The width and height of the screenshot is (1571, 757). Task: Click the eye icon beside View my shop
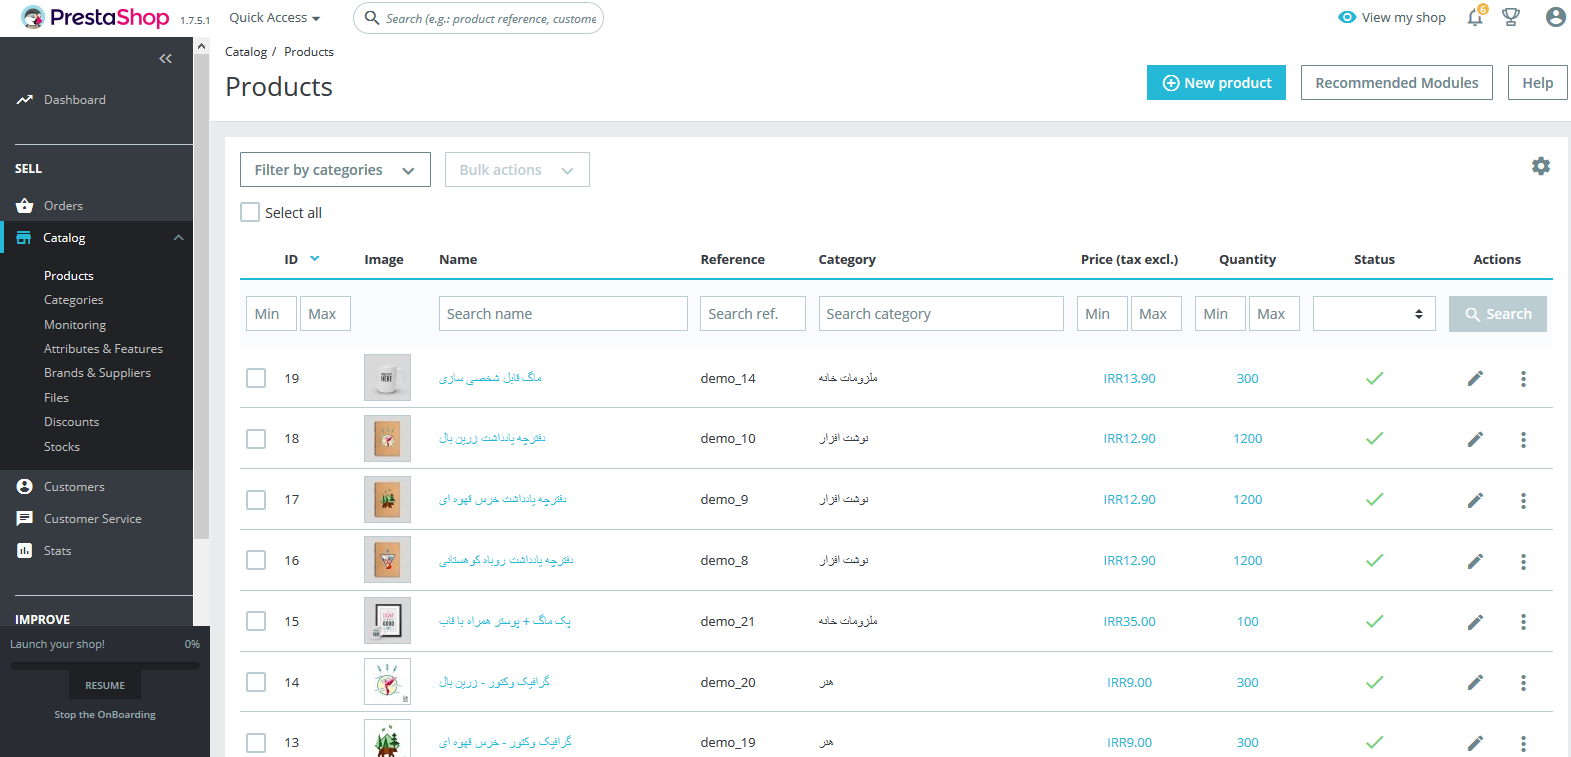[x=1347, y=17]
